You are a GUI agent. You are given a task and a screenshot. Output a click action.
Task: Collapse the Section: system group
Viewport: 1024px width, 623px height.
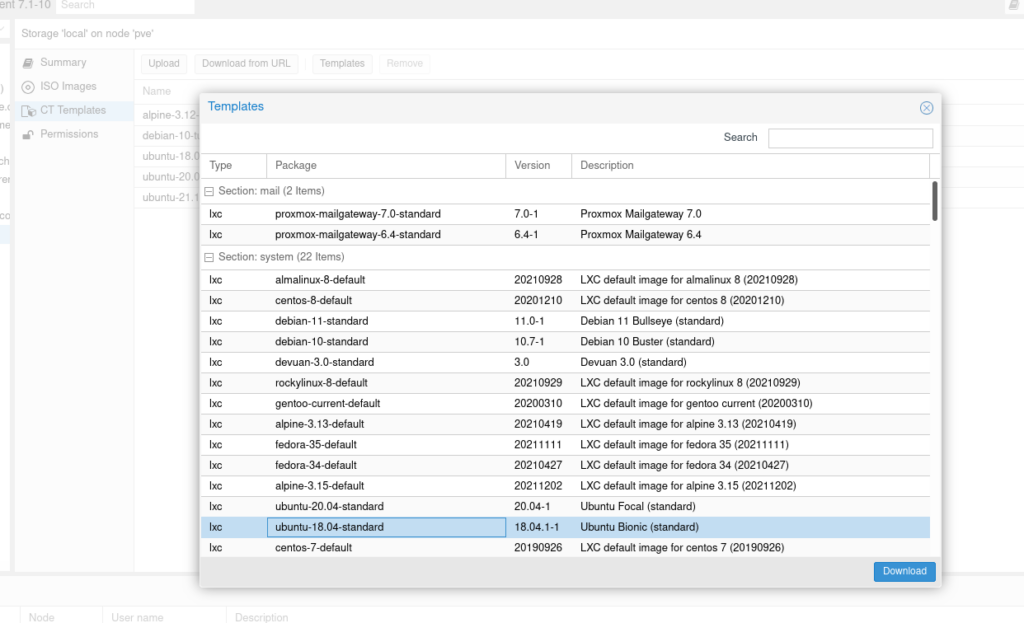(x=209, y=257)
